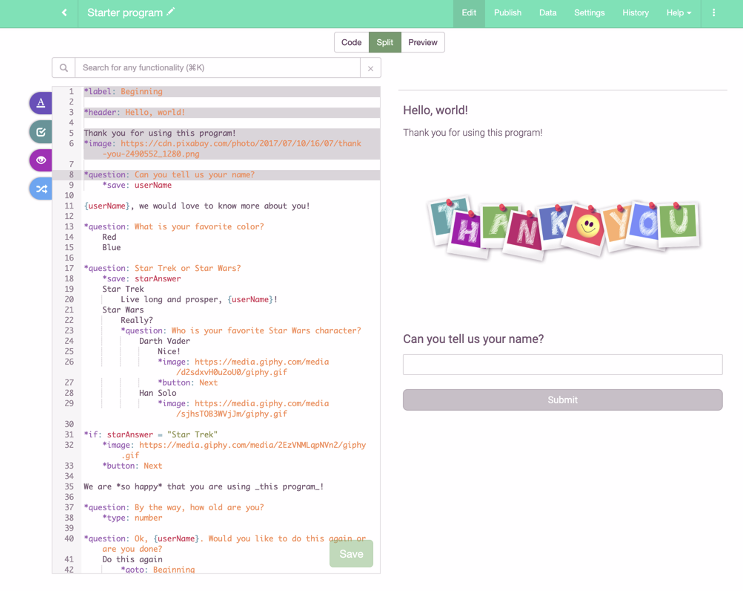Image resolution: width=743 pixels, height=591 pixels.
Task: Open the Settings tab
Action: pos(589,13)
